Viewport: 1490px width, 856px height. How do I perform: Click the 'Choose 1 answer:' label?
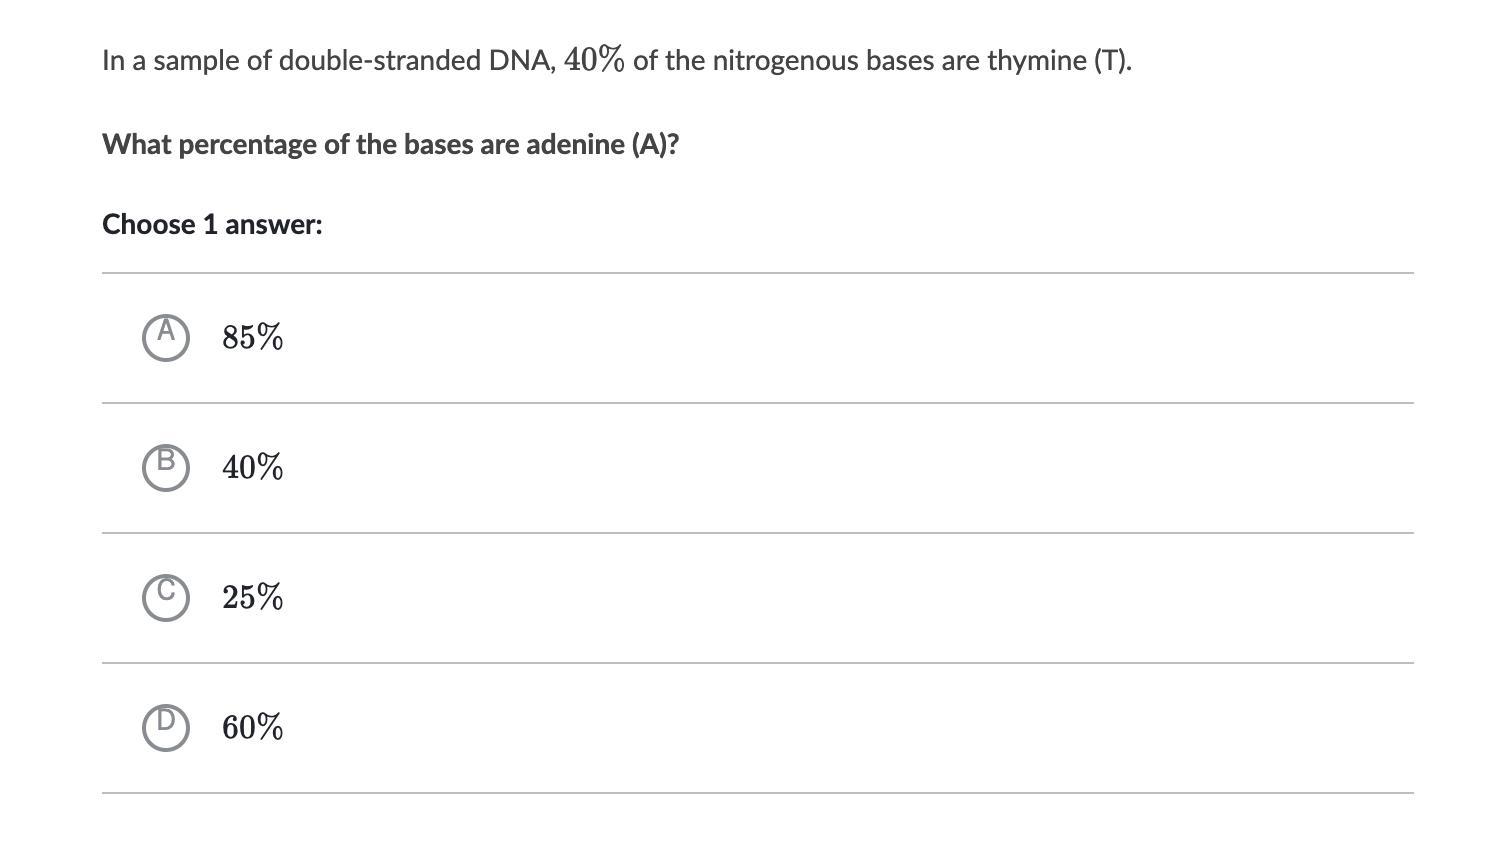212,224
